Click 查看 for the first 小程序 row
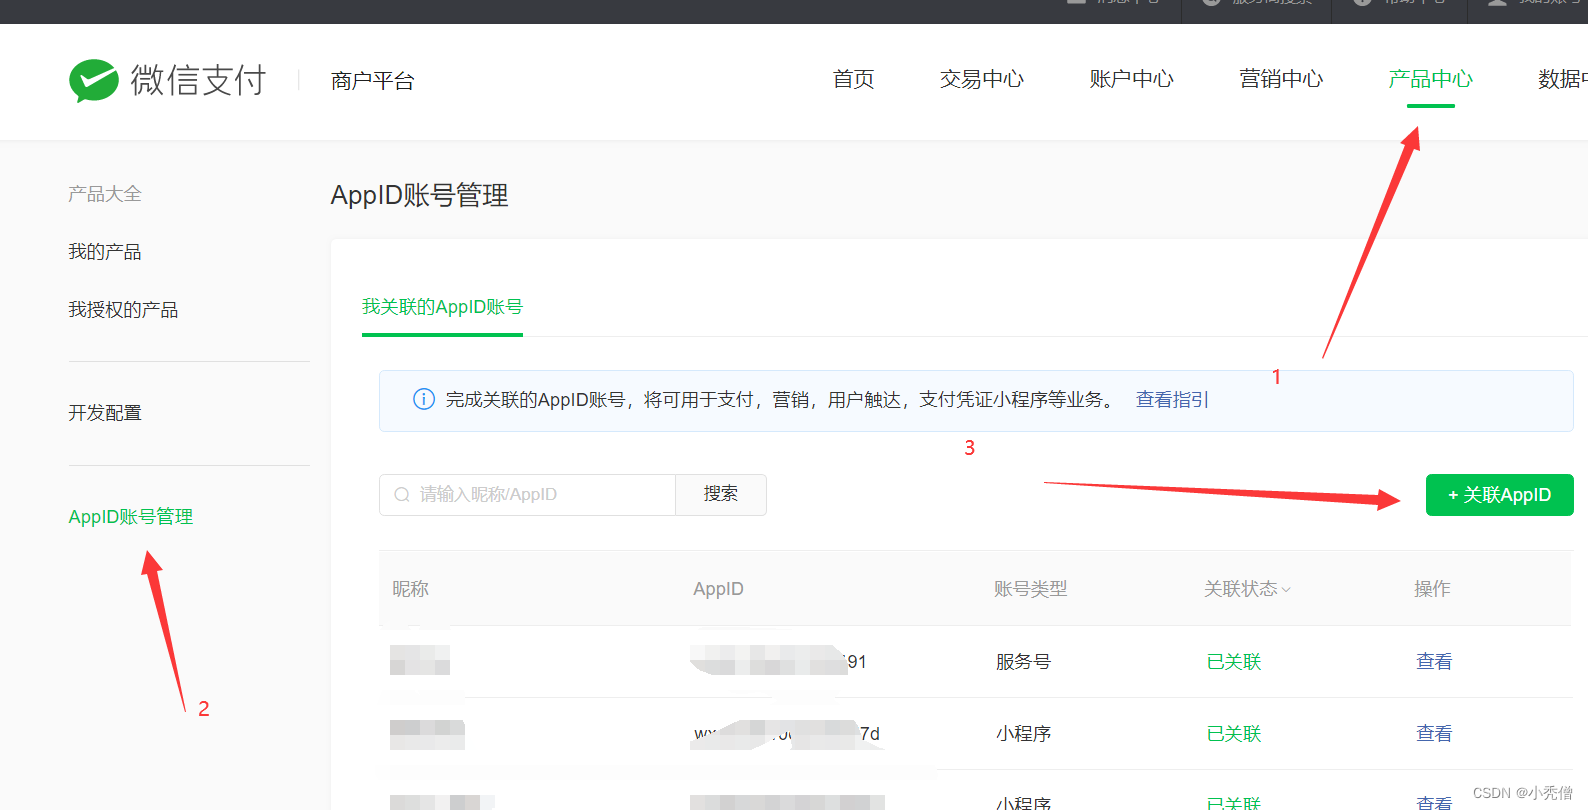Screen dimensions: 1588x810 click(x=1434, y=734)
